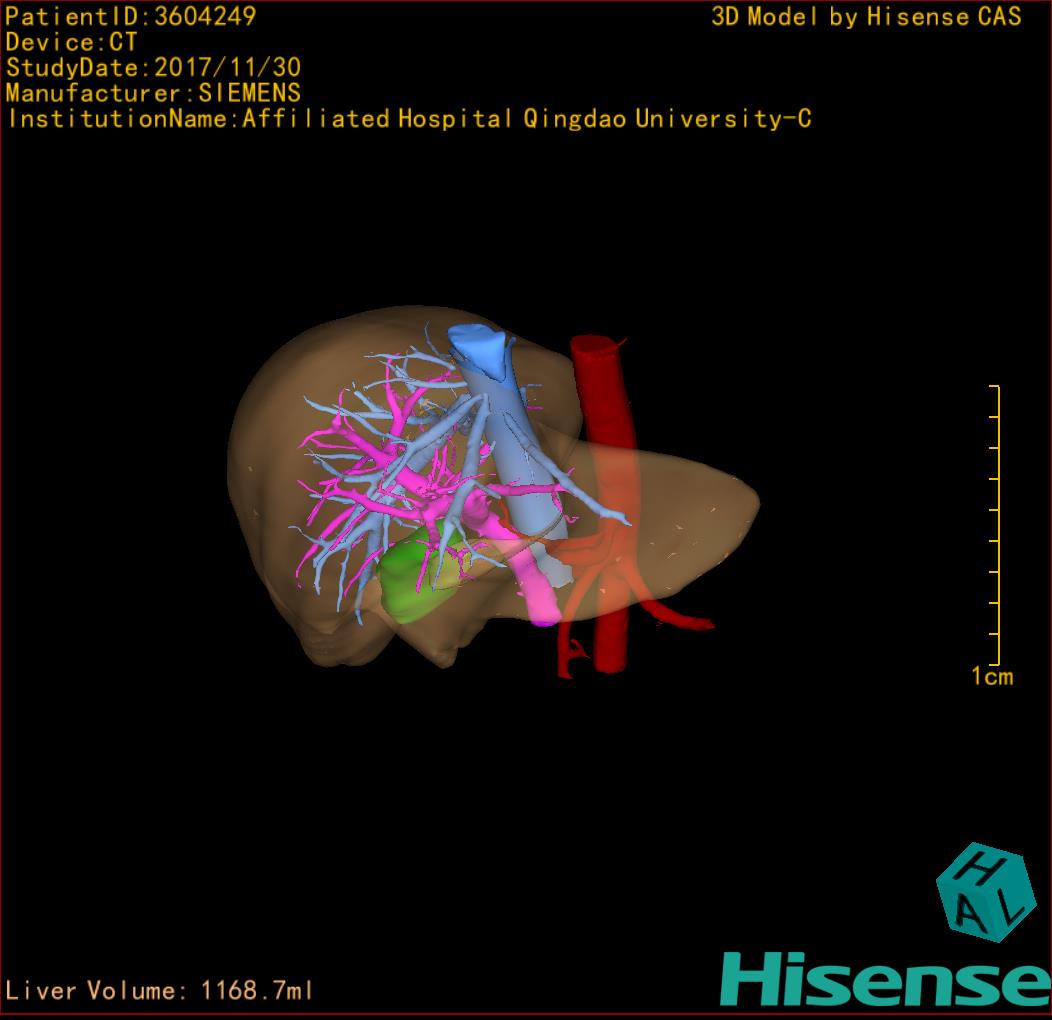Click the Manufacturer:SIEMENS label
Viewport: 1052px width, 1020px height.
153,94
